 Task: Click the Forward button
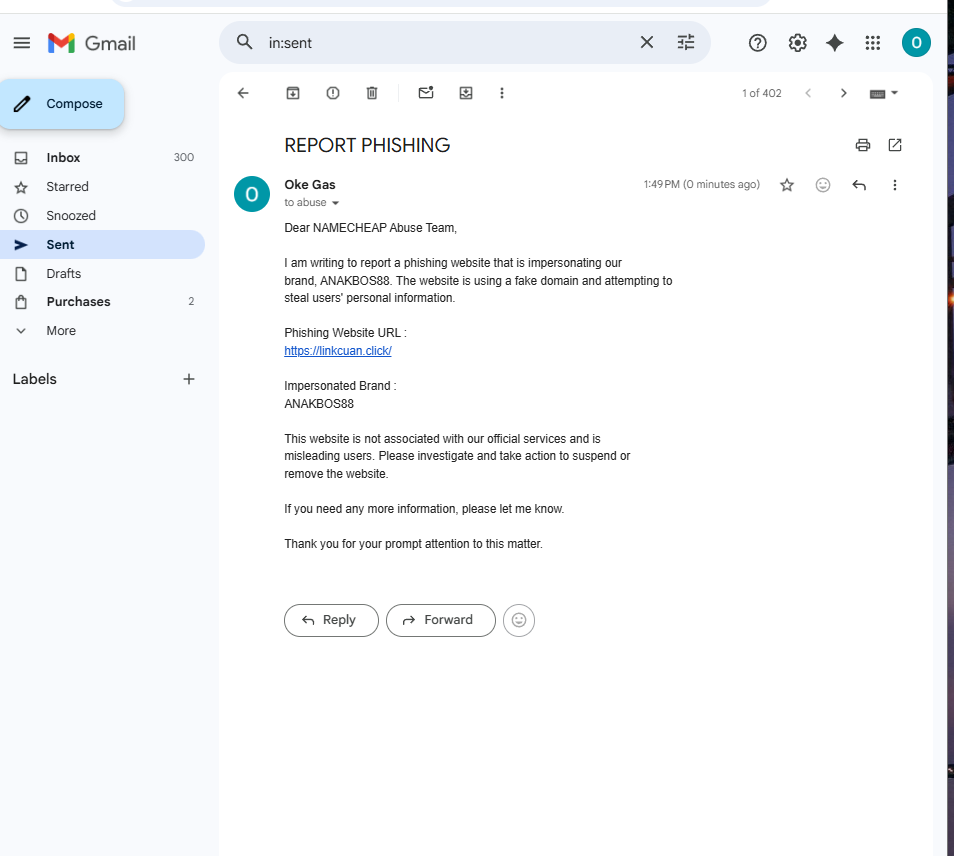tap(440, 620)
